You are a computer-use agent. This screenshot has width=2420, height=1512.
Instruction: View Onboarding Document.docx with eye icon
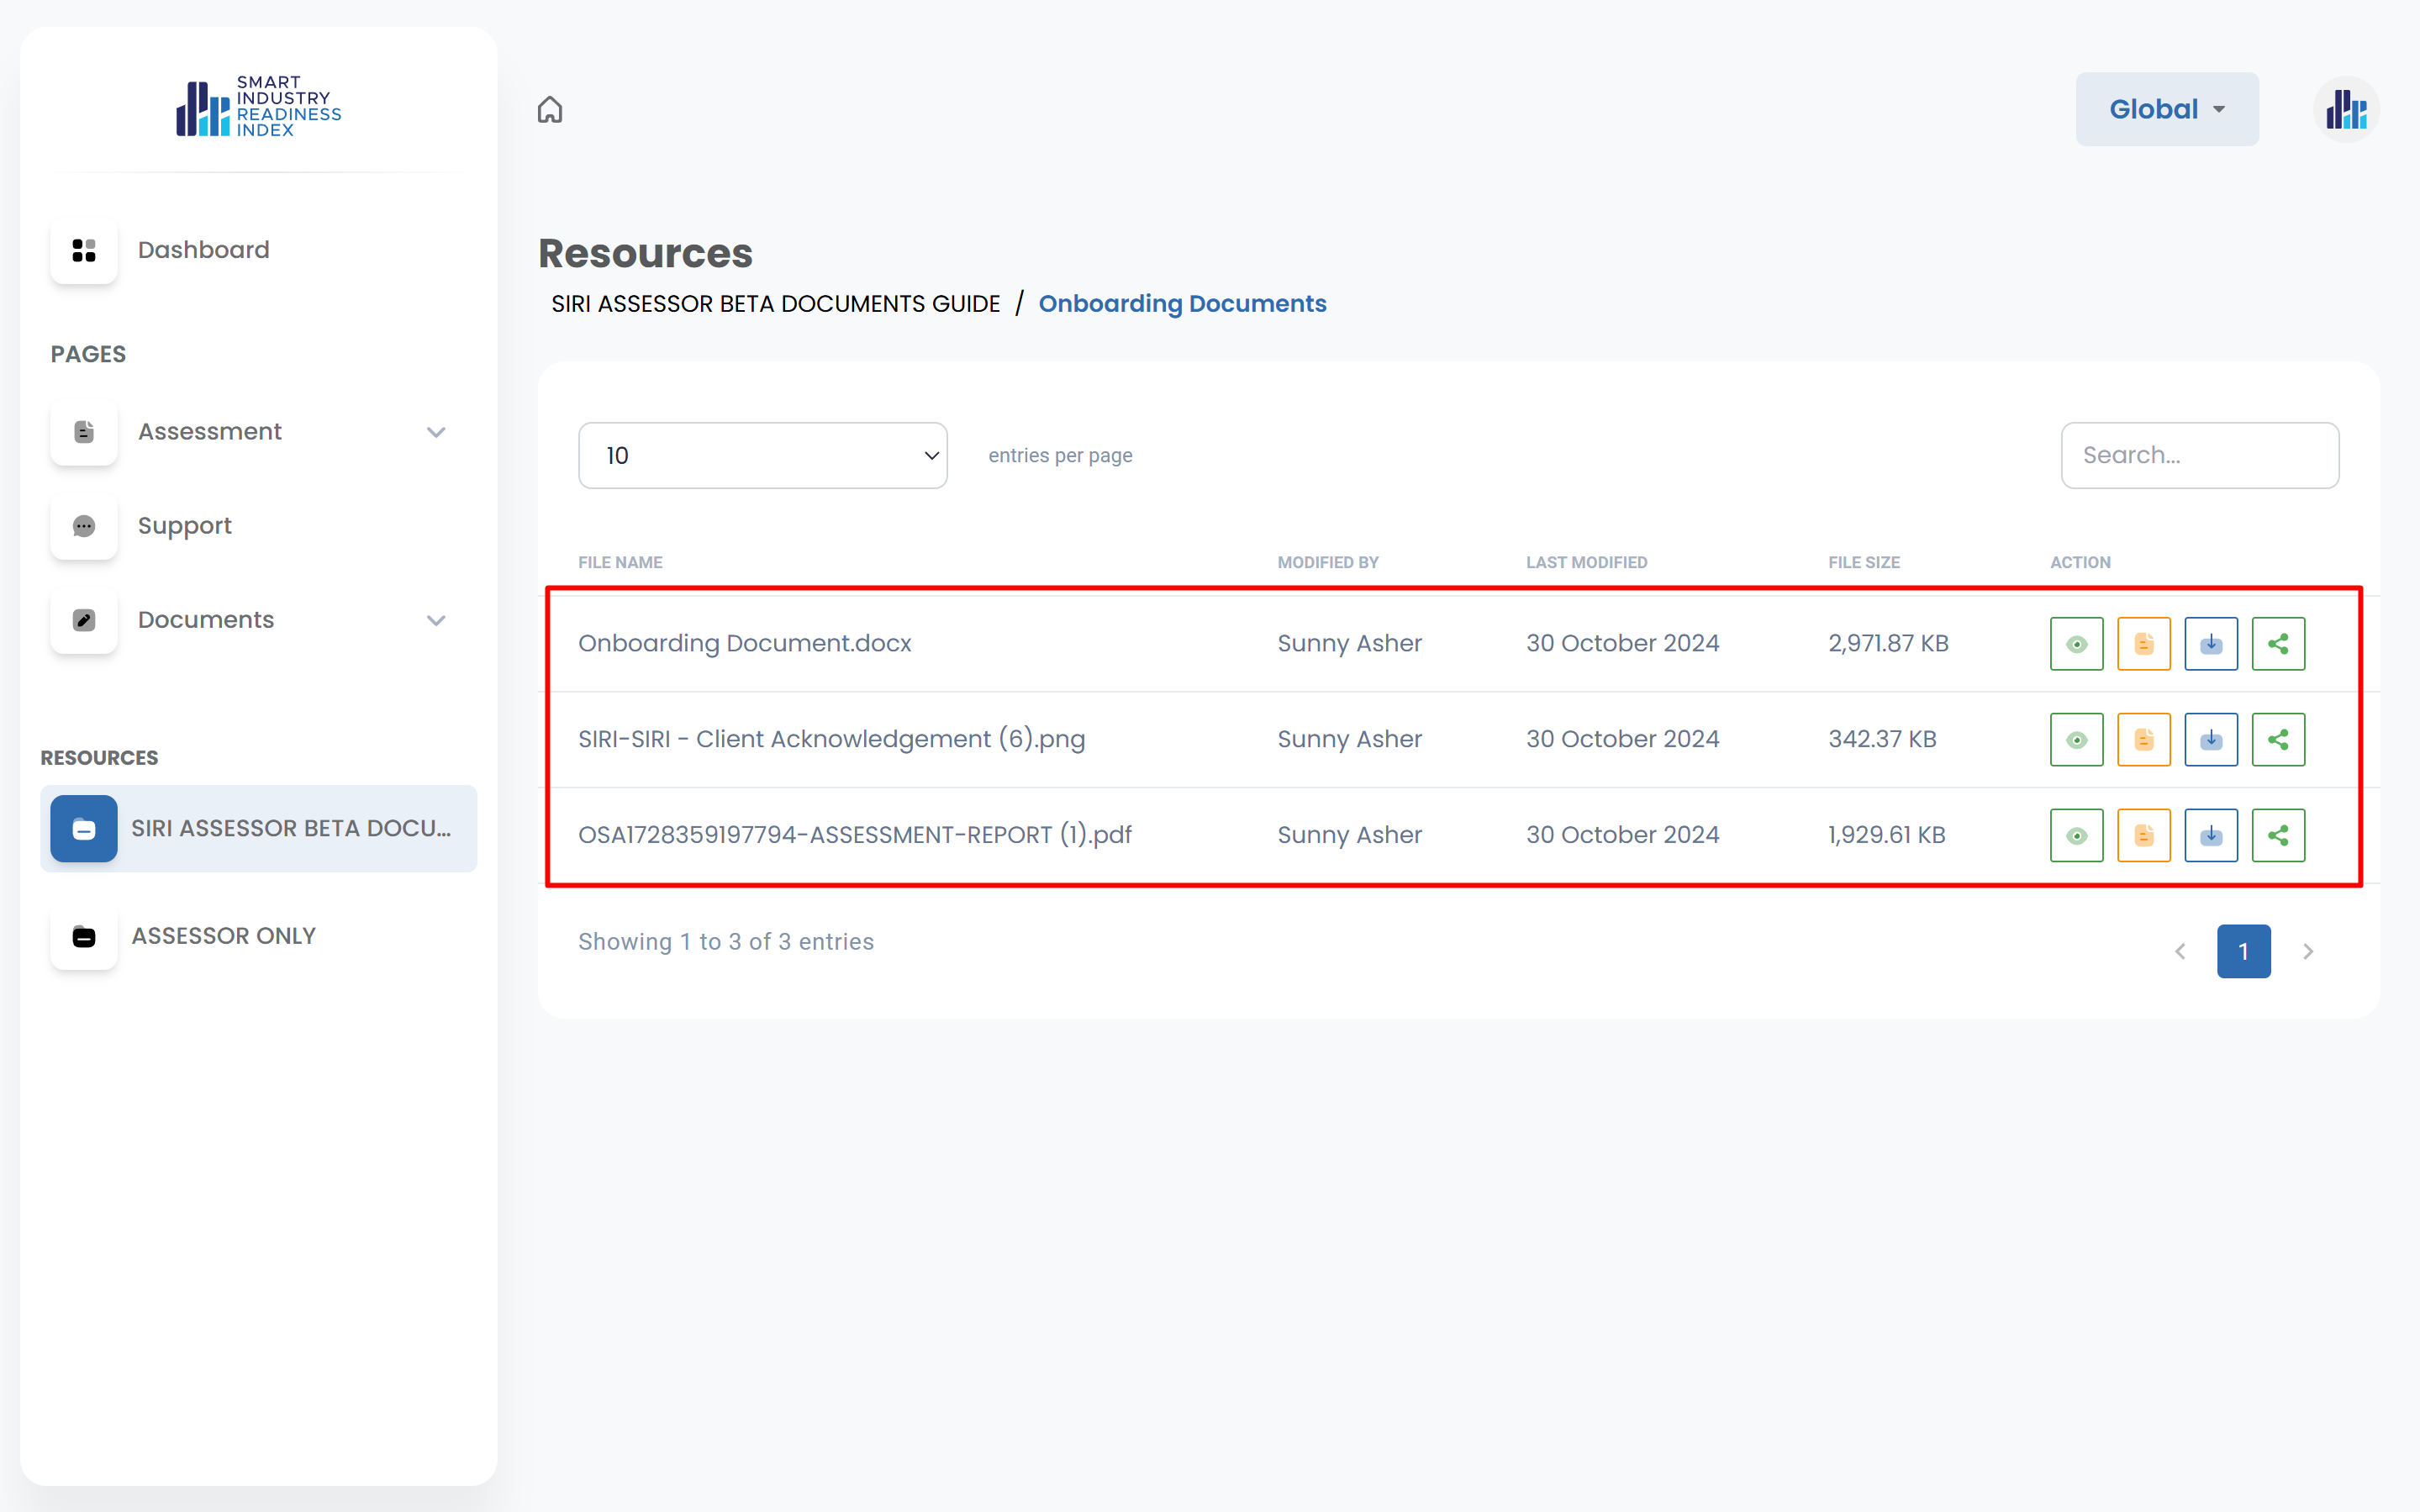(2076, 643)
